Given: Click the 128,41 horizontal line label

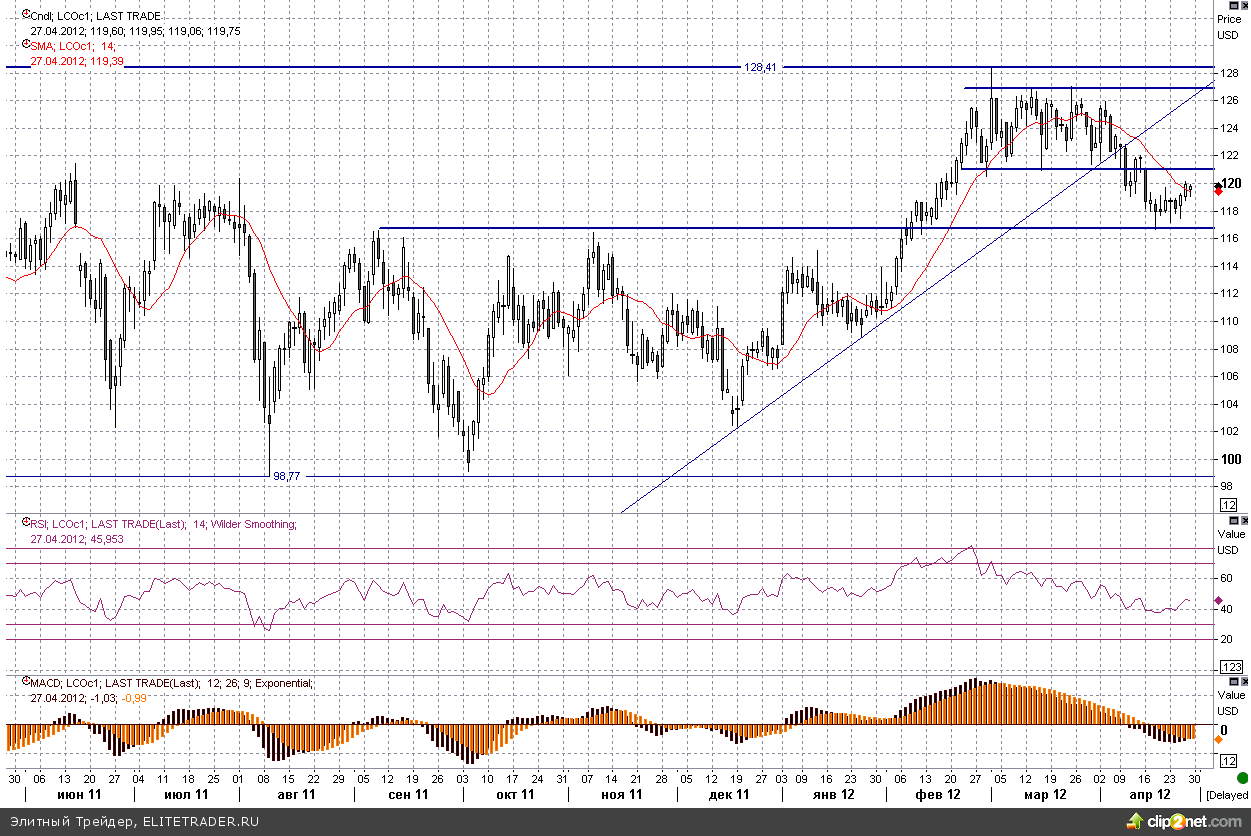Looking at the screenshot, I should [760, 67].
